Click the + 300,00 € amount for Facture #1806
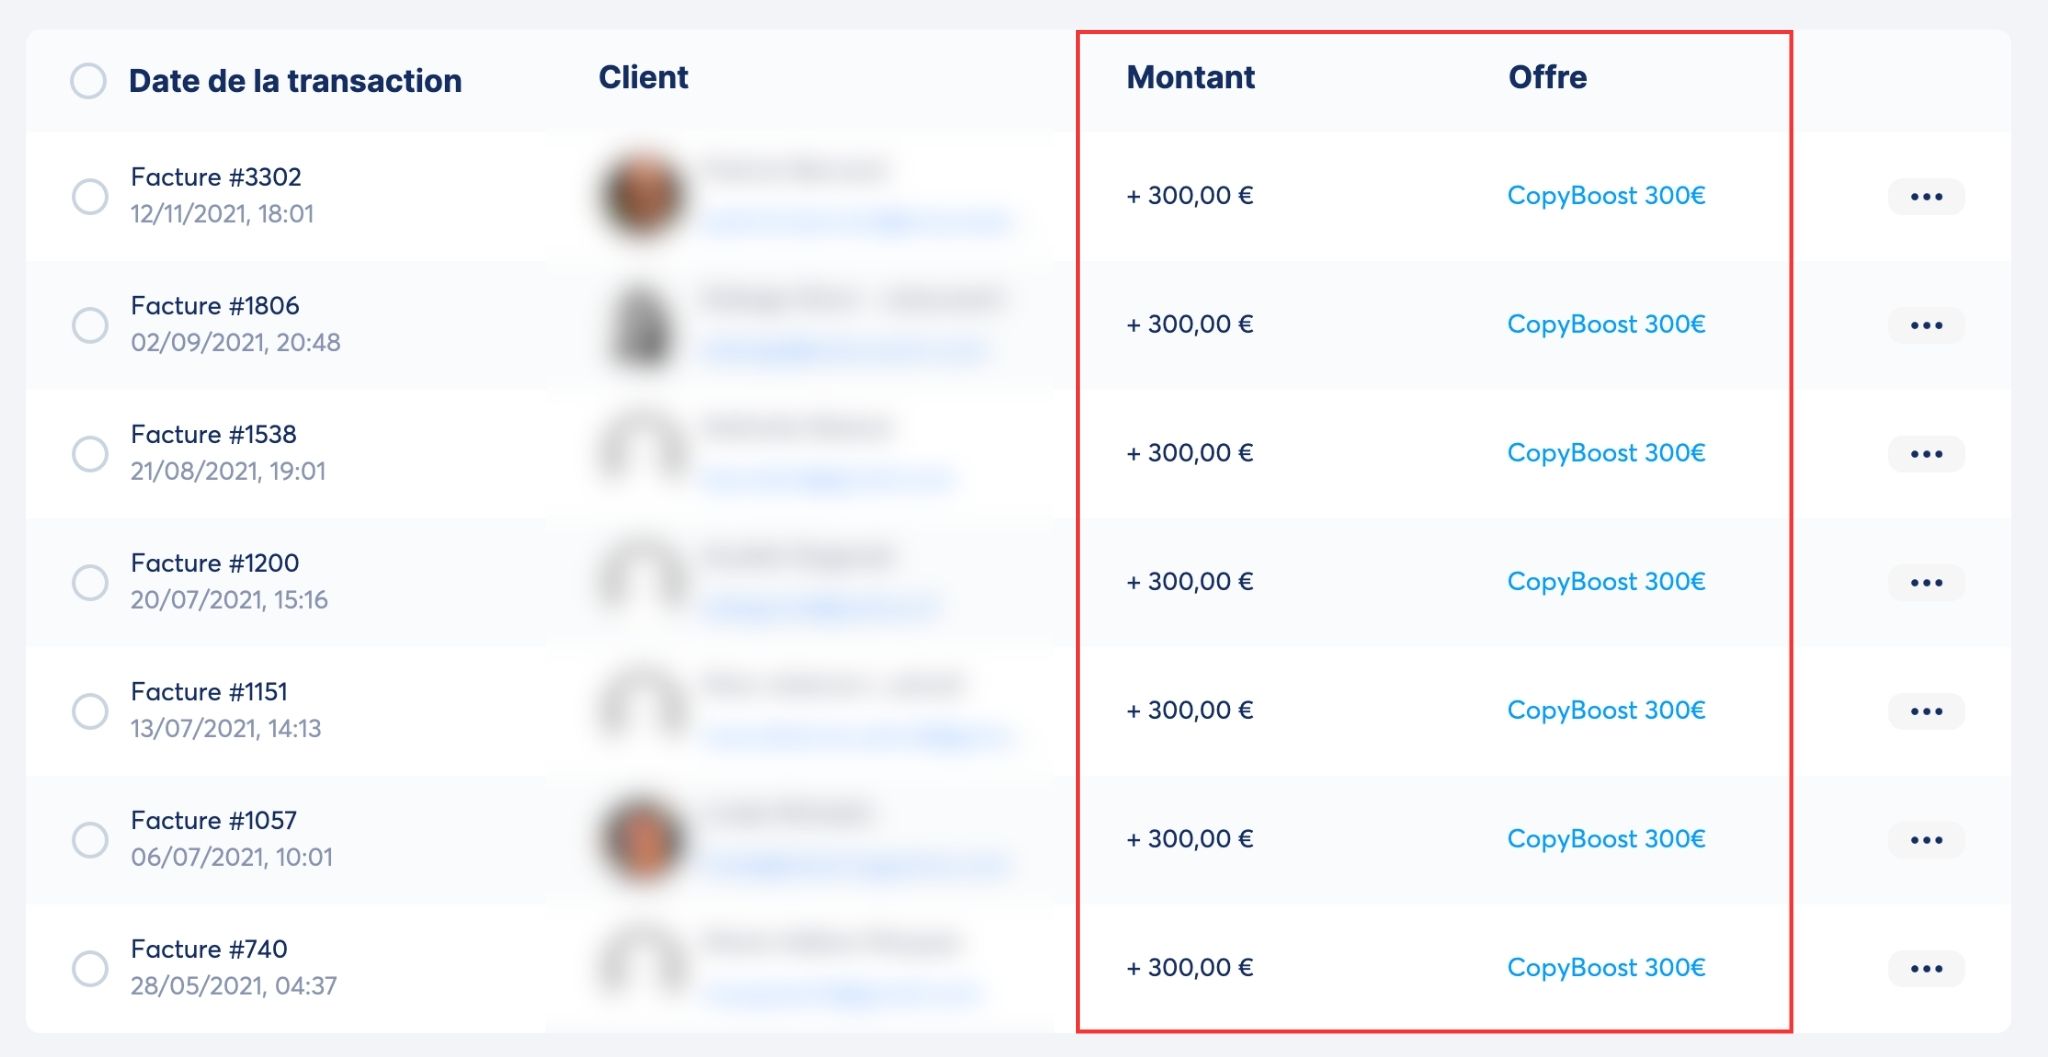The width and height of the screenshot is (2048, 1057). pyautogui.click(x=1189, y=324)
